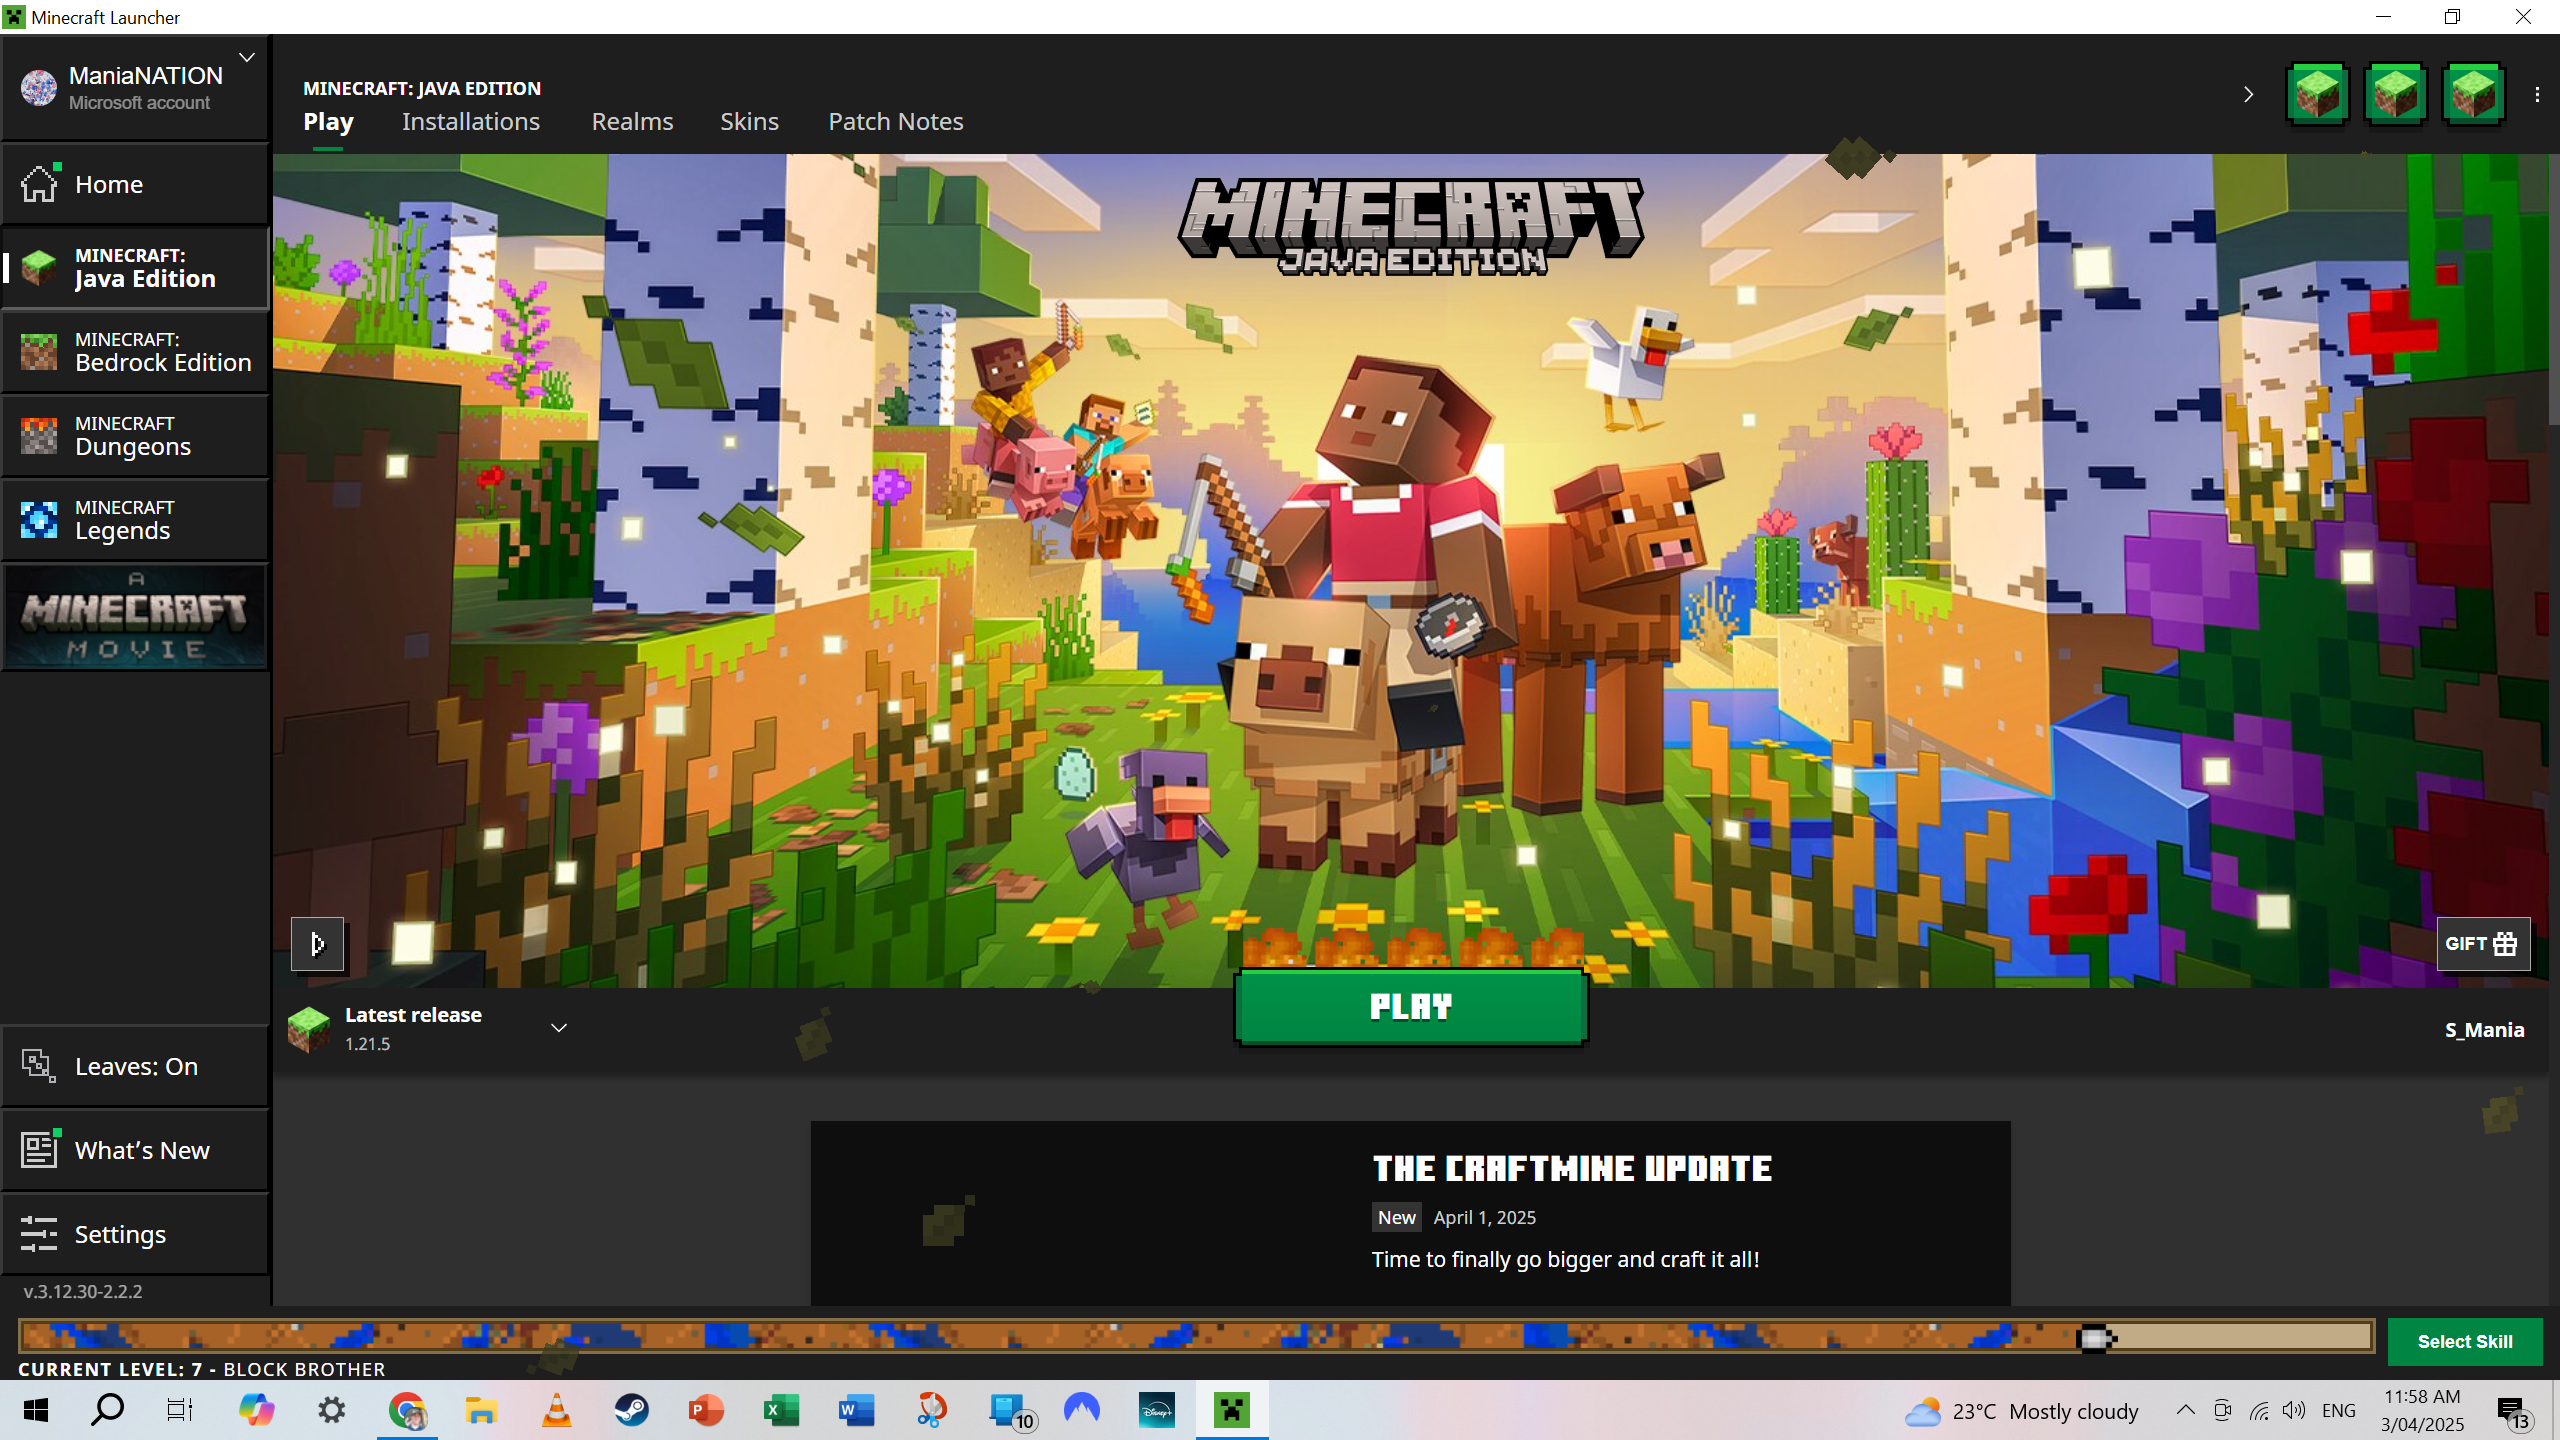
Task: Toggle the Leaves: On setting
Action: (135, 1066)
